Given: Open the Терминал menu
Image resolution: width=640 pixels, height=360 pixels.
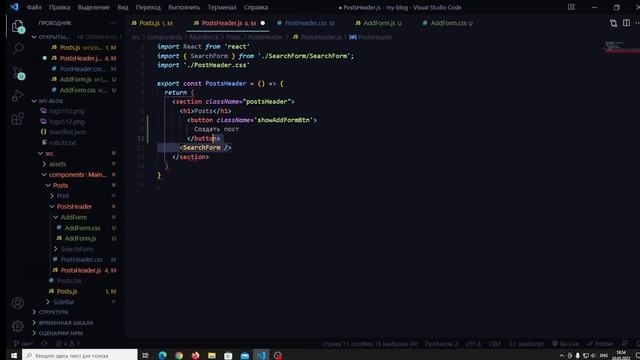Looking at the screenshot, I should pos(222,7).
